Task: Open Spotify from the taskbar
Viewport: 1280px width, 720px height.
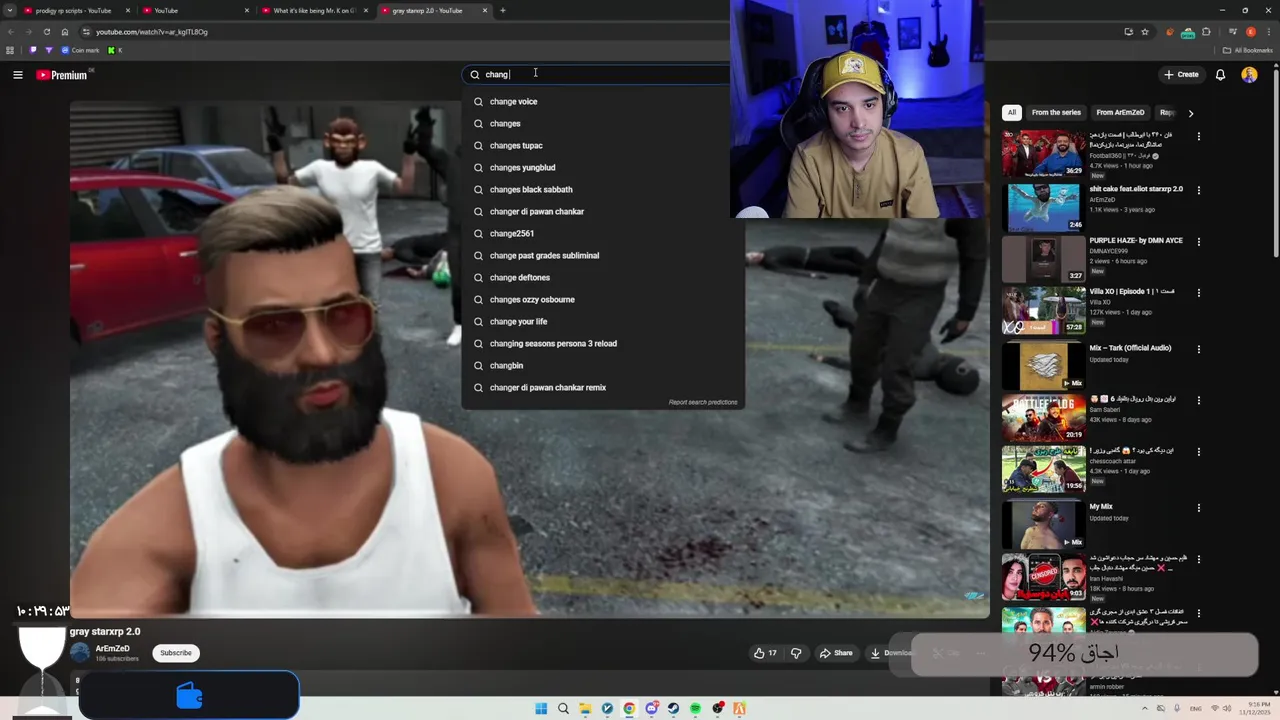Action: click(x=695, y=709)
